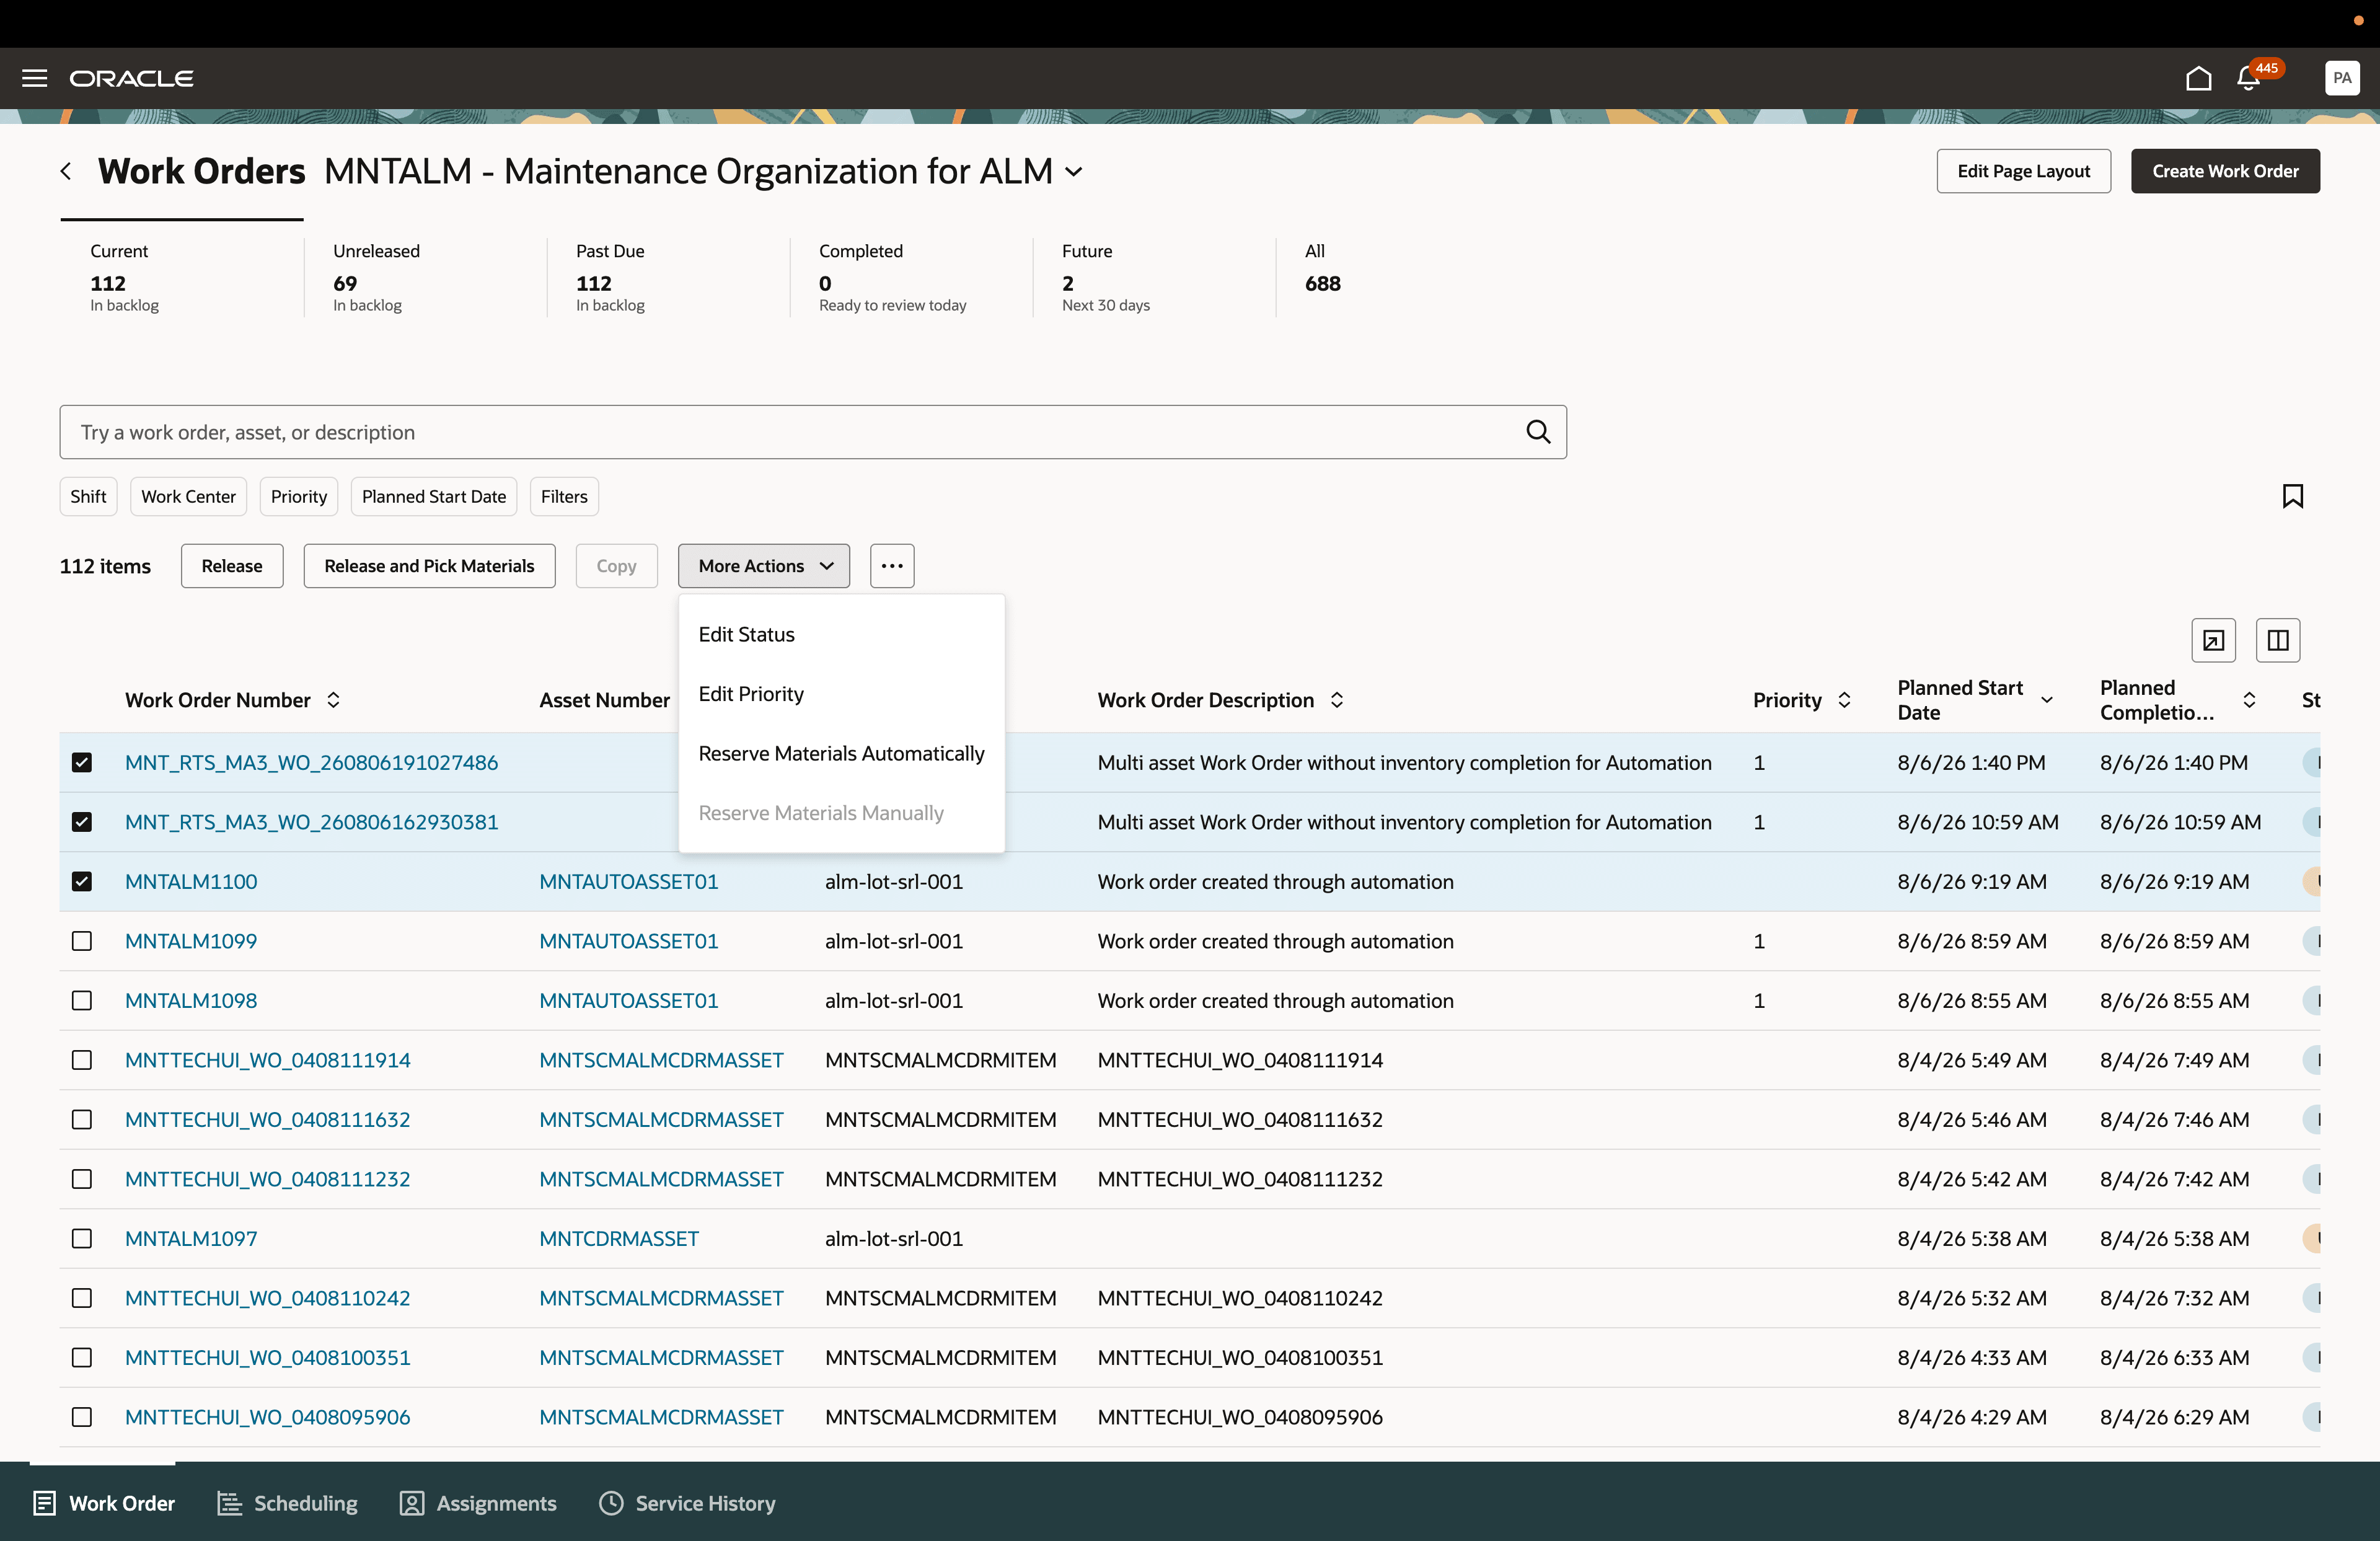Screen dimensions: 2380x1541
Task: Open the Priority filter chip
Action: tap(299, 496)
